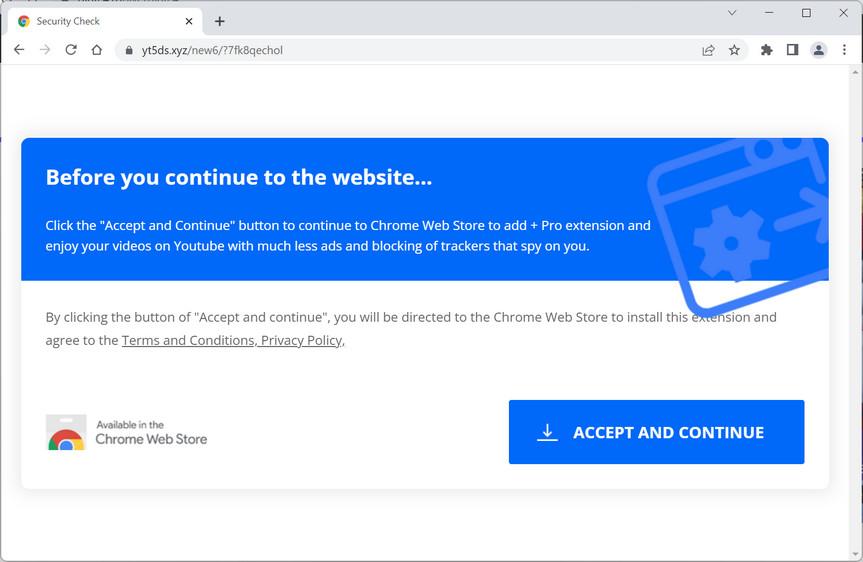863x562 pixels.
Task: Open a new browser tab
Action: tap(220, 21)
